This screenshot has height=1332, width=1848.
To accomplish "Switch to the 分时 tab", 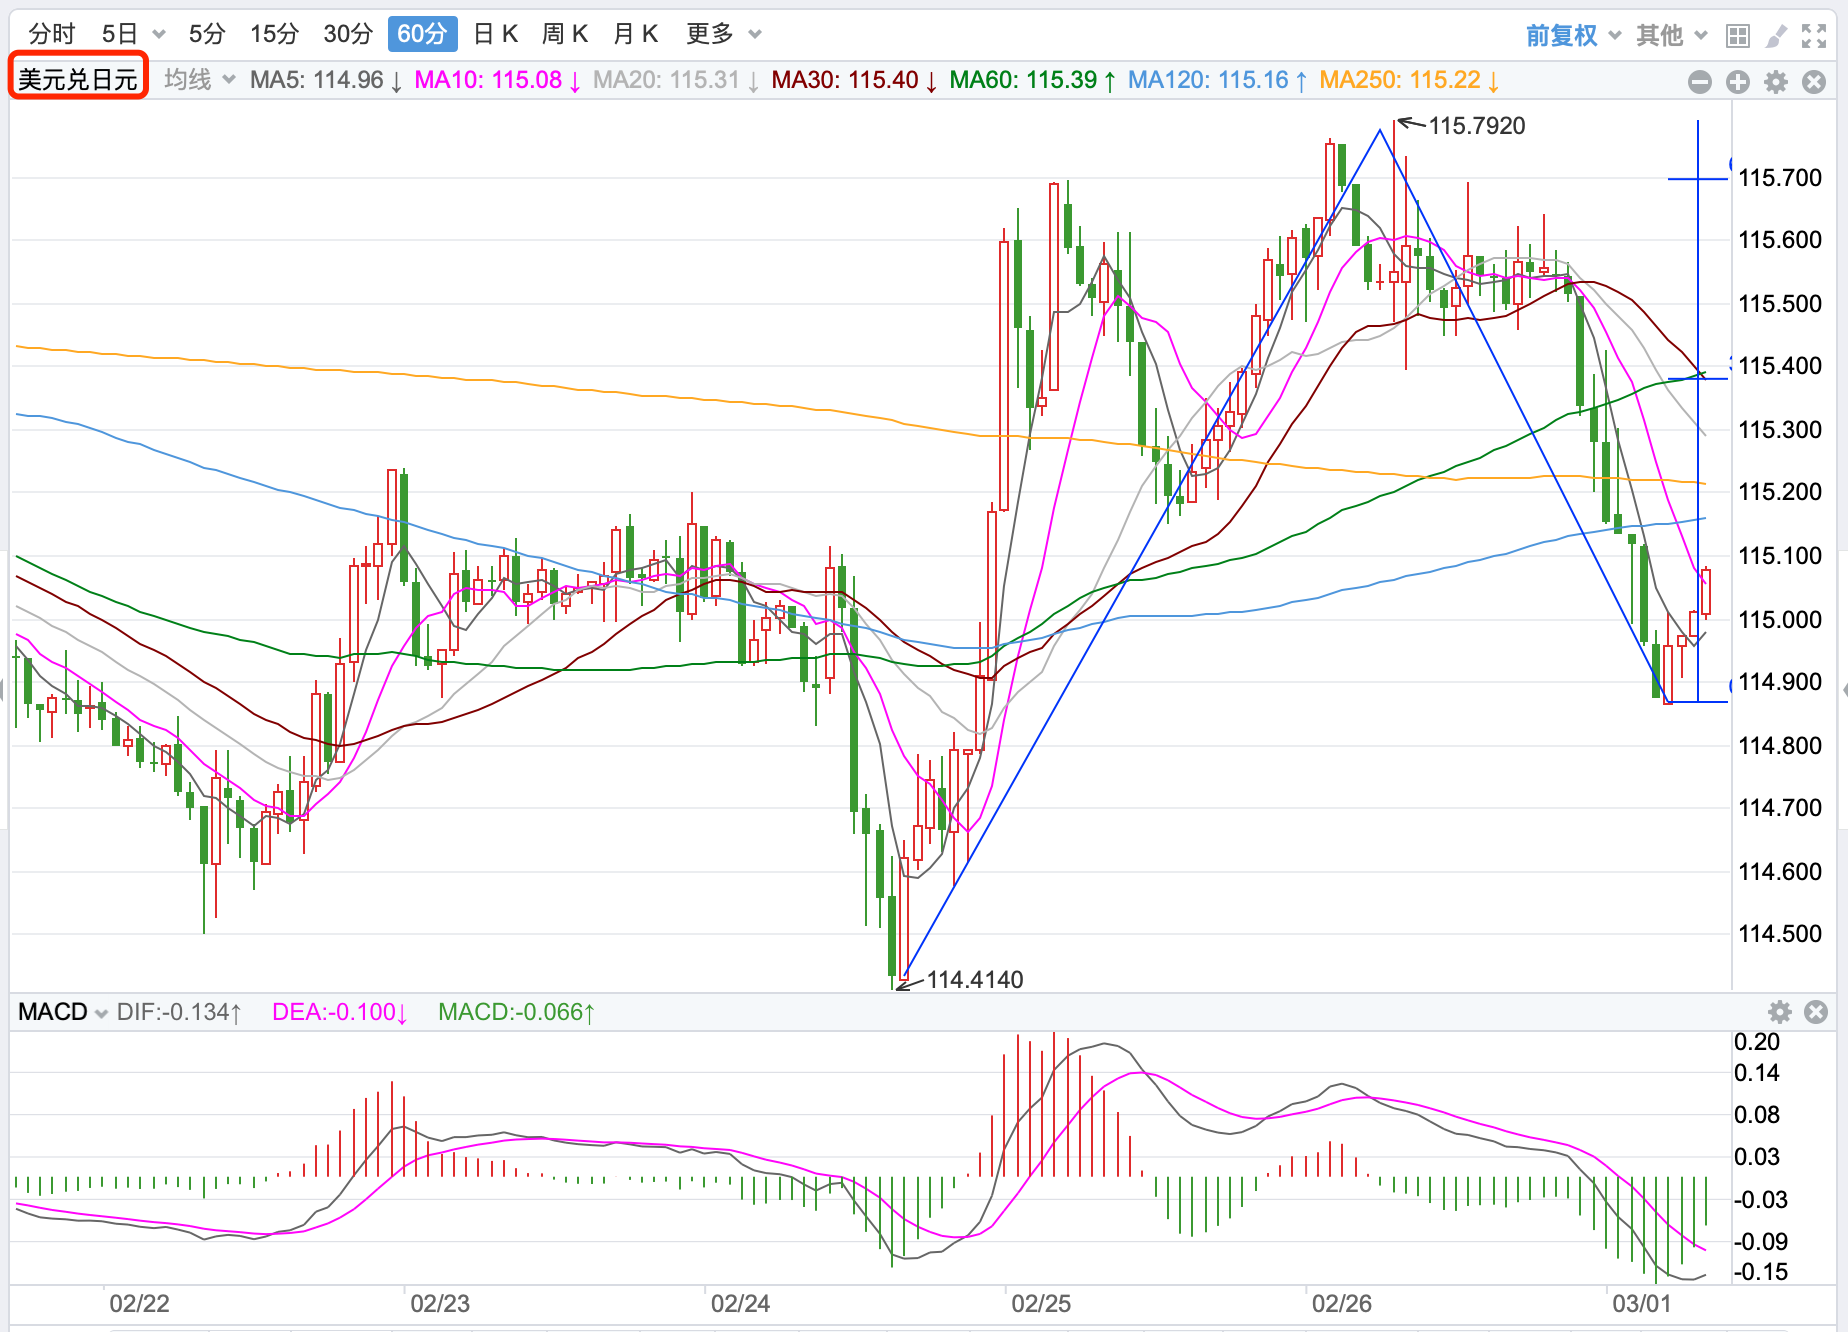I will click(x=52, y=34).
